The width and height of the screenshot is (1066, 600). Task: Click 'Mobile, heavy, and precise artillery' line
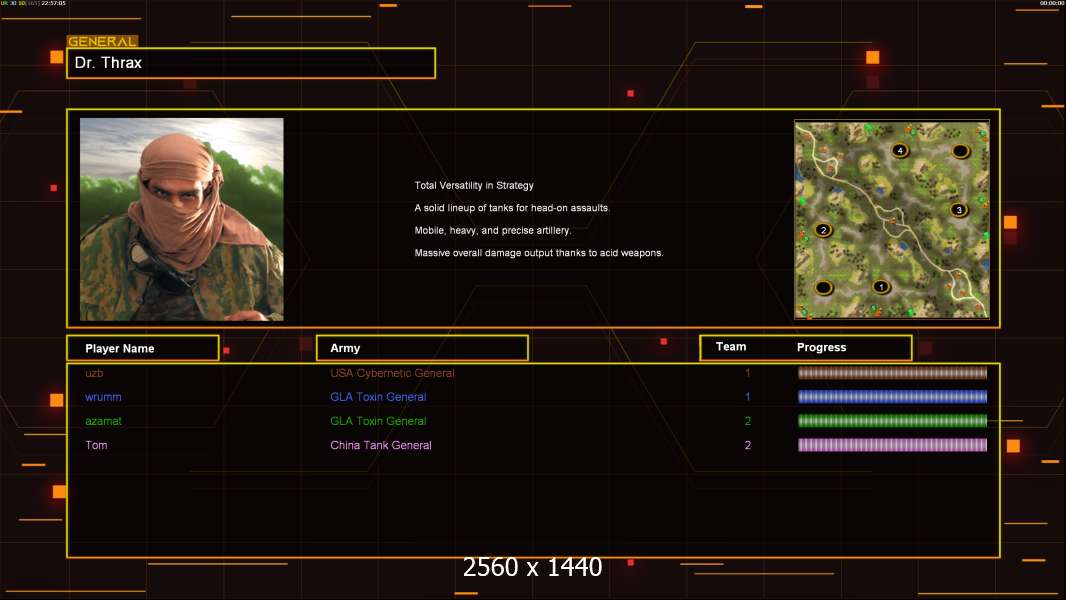(493, 230)
